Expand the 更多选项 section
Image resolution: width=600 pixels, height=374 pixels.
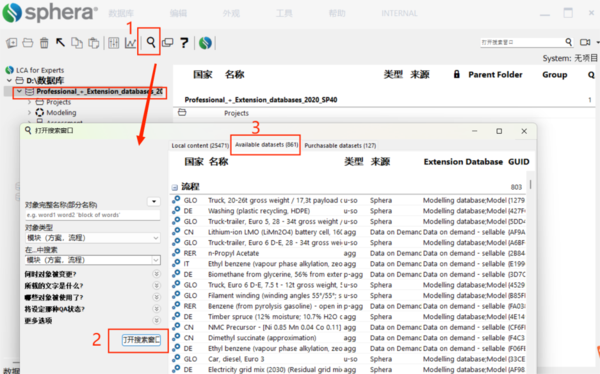[x=156, y=320]
